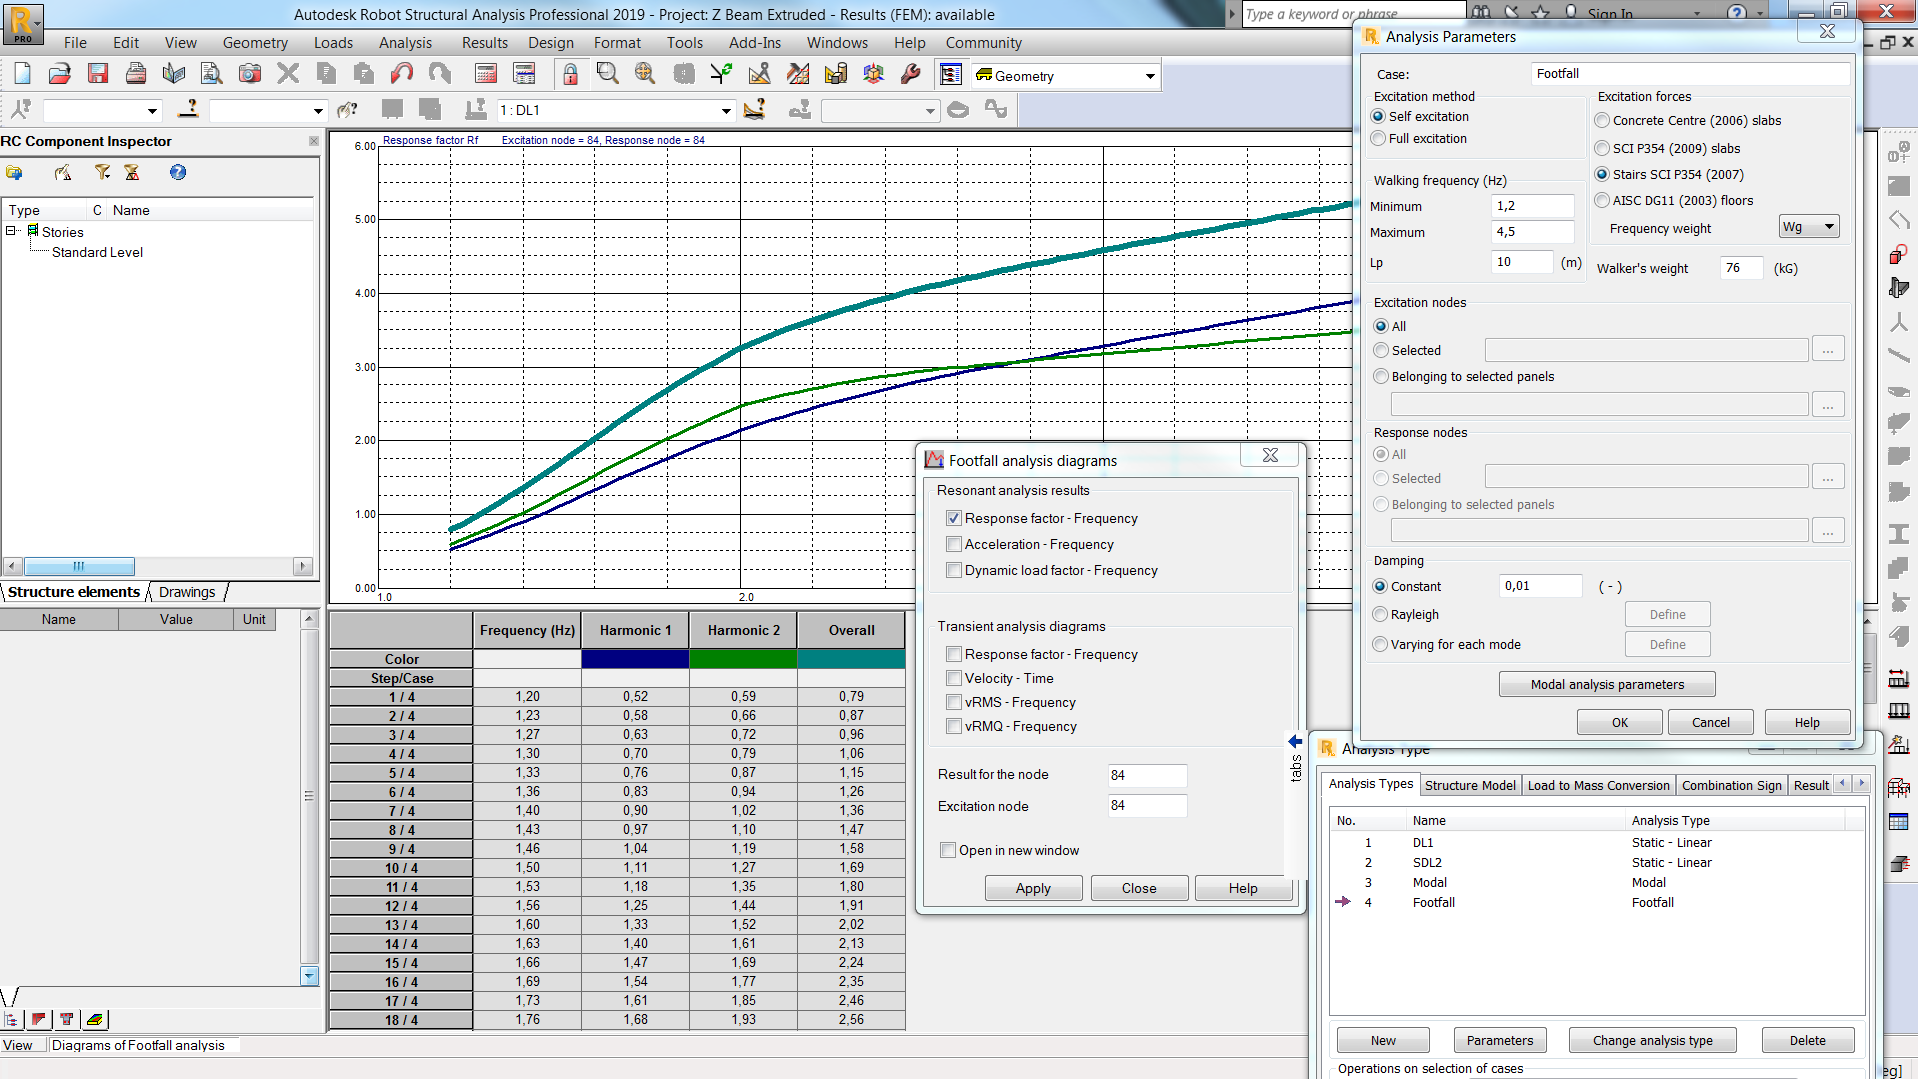Click the Save (red floppy disk) toolbar icon
Viewport: 1918px width, 1079px height.
pyautogui.click(x=98, y=74)
